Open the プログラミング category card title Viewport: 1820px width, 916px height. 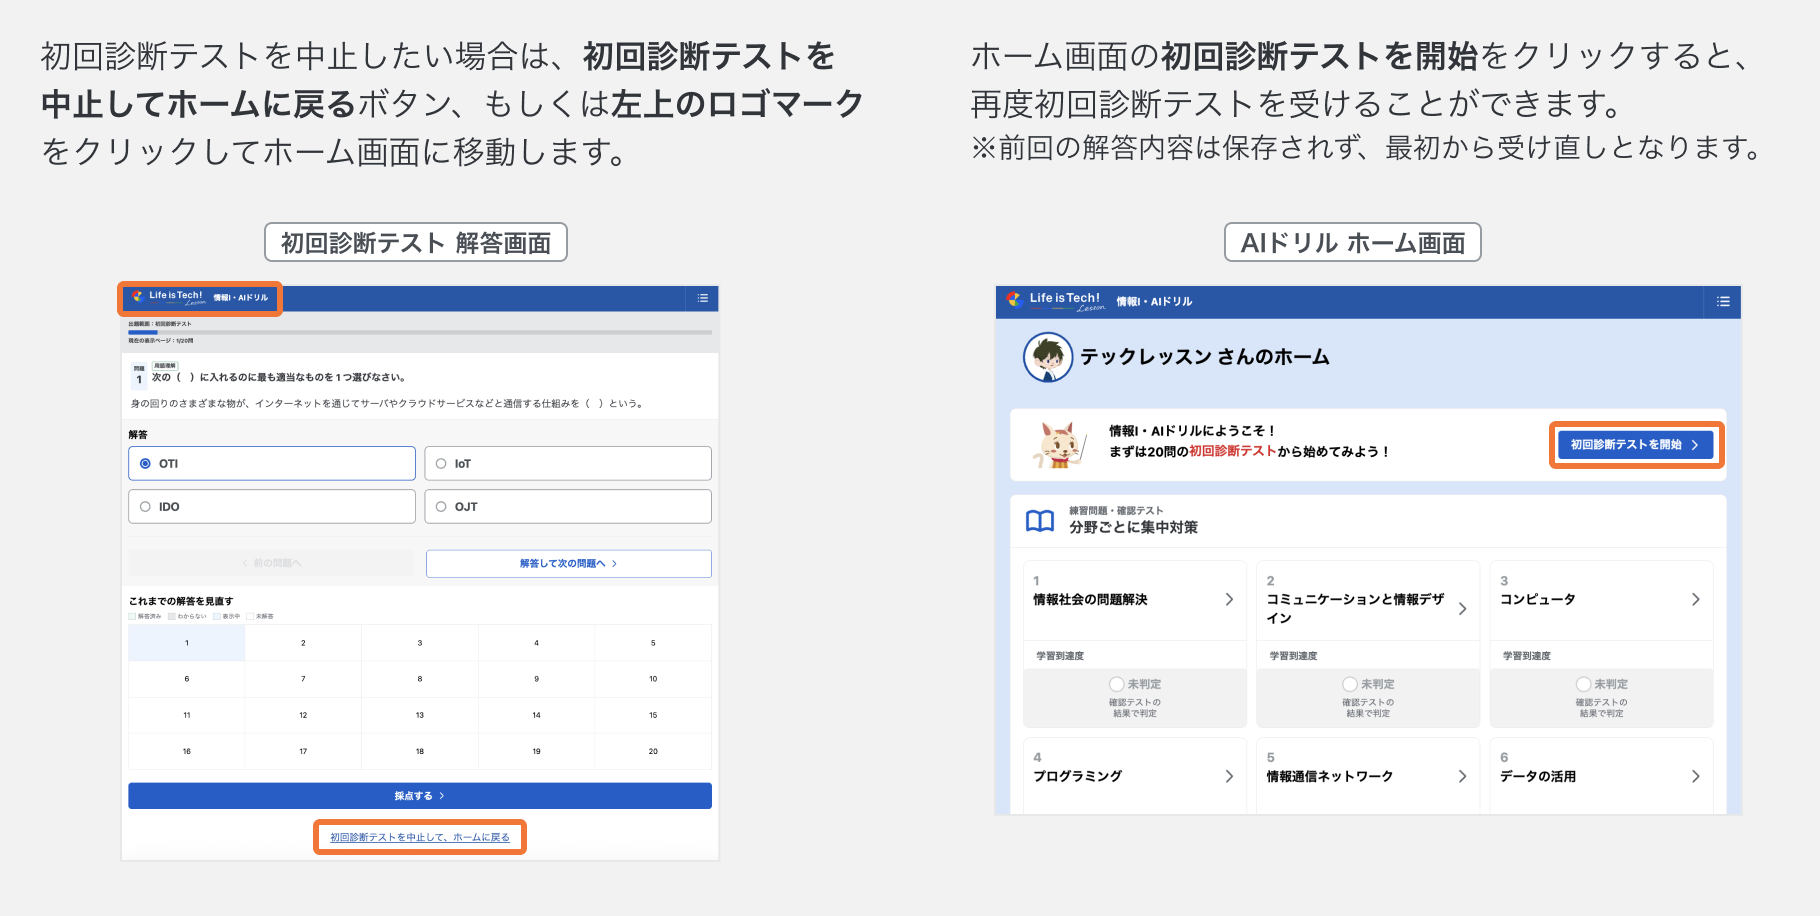[x=1077, y=776]
